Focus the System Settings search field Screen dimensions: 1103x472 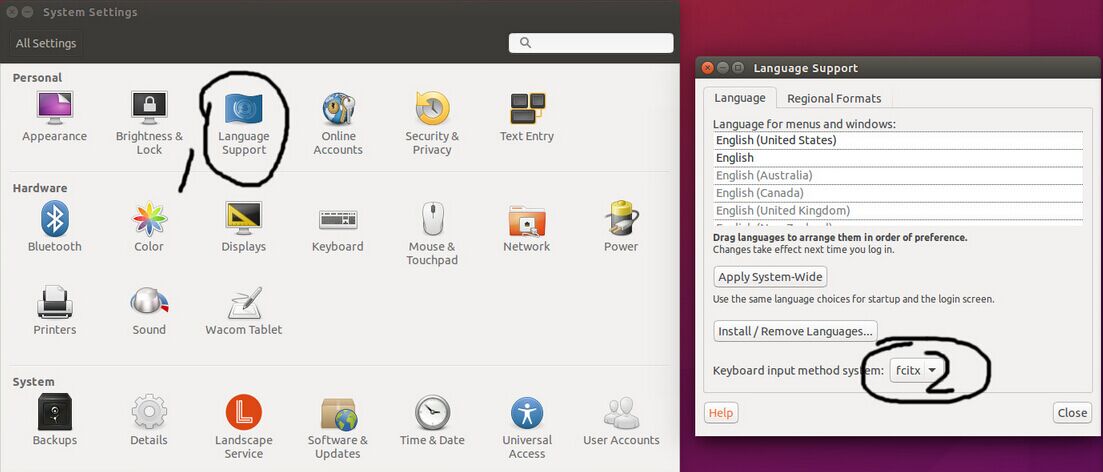point(591,43)
